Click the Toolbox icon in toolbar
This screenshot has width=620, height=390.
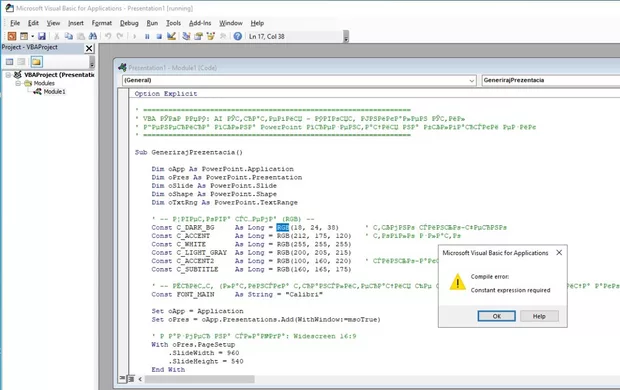click(223, 36)
